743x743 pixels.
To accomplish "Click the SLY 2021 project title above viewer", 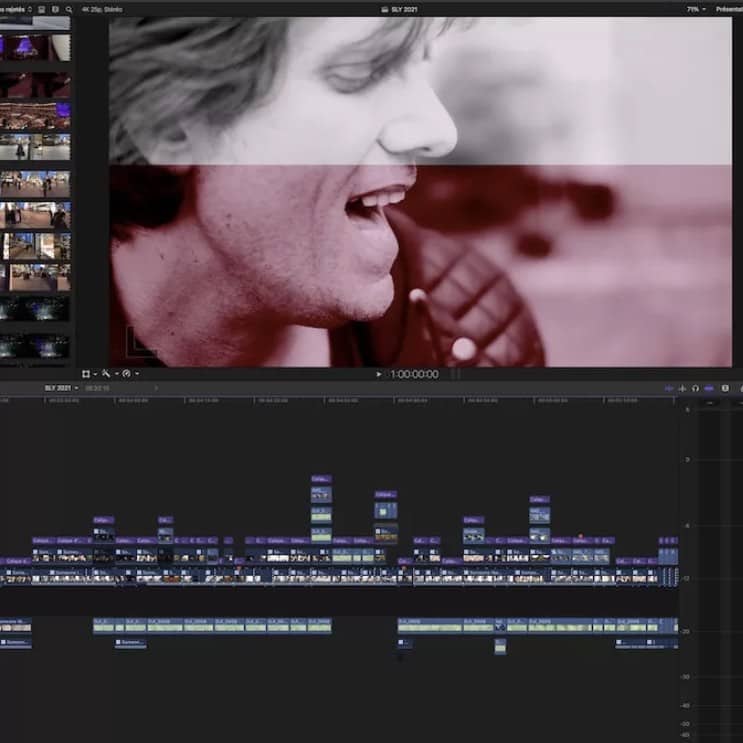I will point(404,9).
